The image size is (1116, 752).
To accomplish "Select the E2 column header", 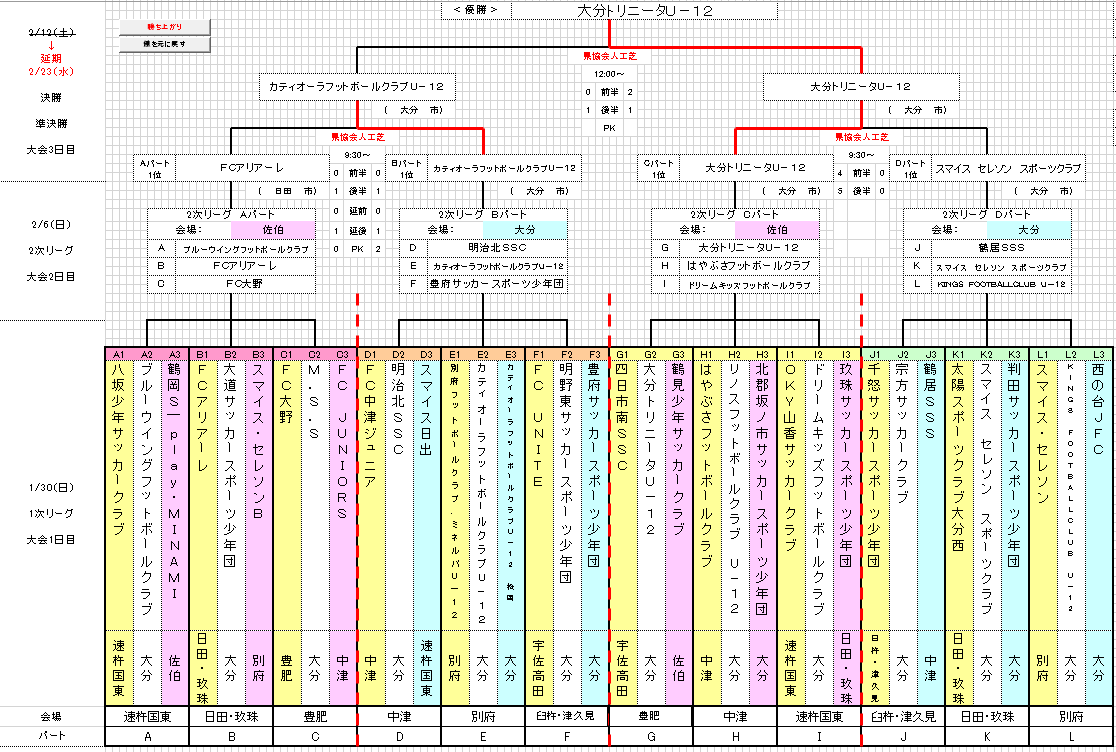I will pyautogui.click(x=483, y=354).
